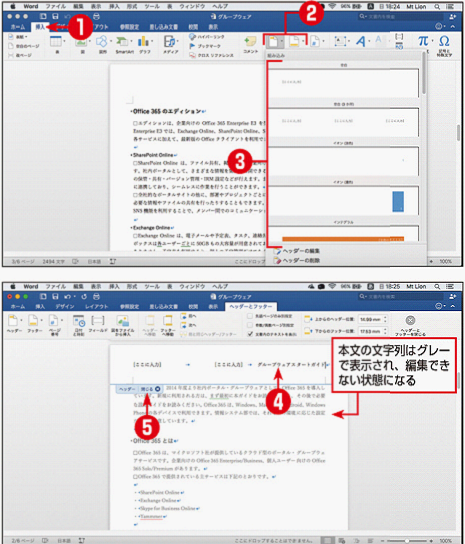The image size is (465, 544).
Task: Open the メディア media icon
Action: (170, 42)
